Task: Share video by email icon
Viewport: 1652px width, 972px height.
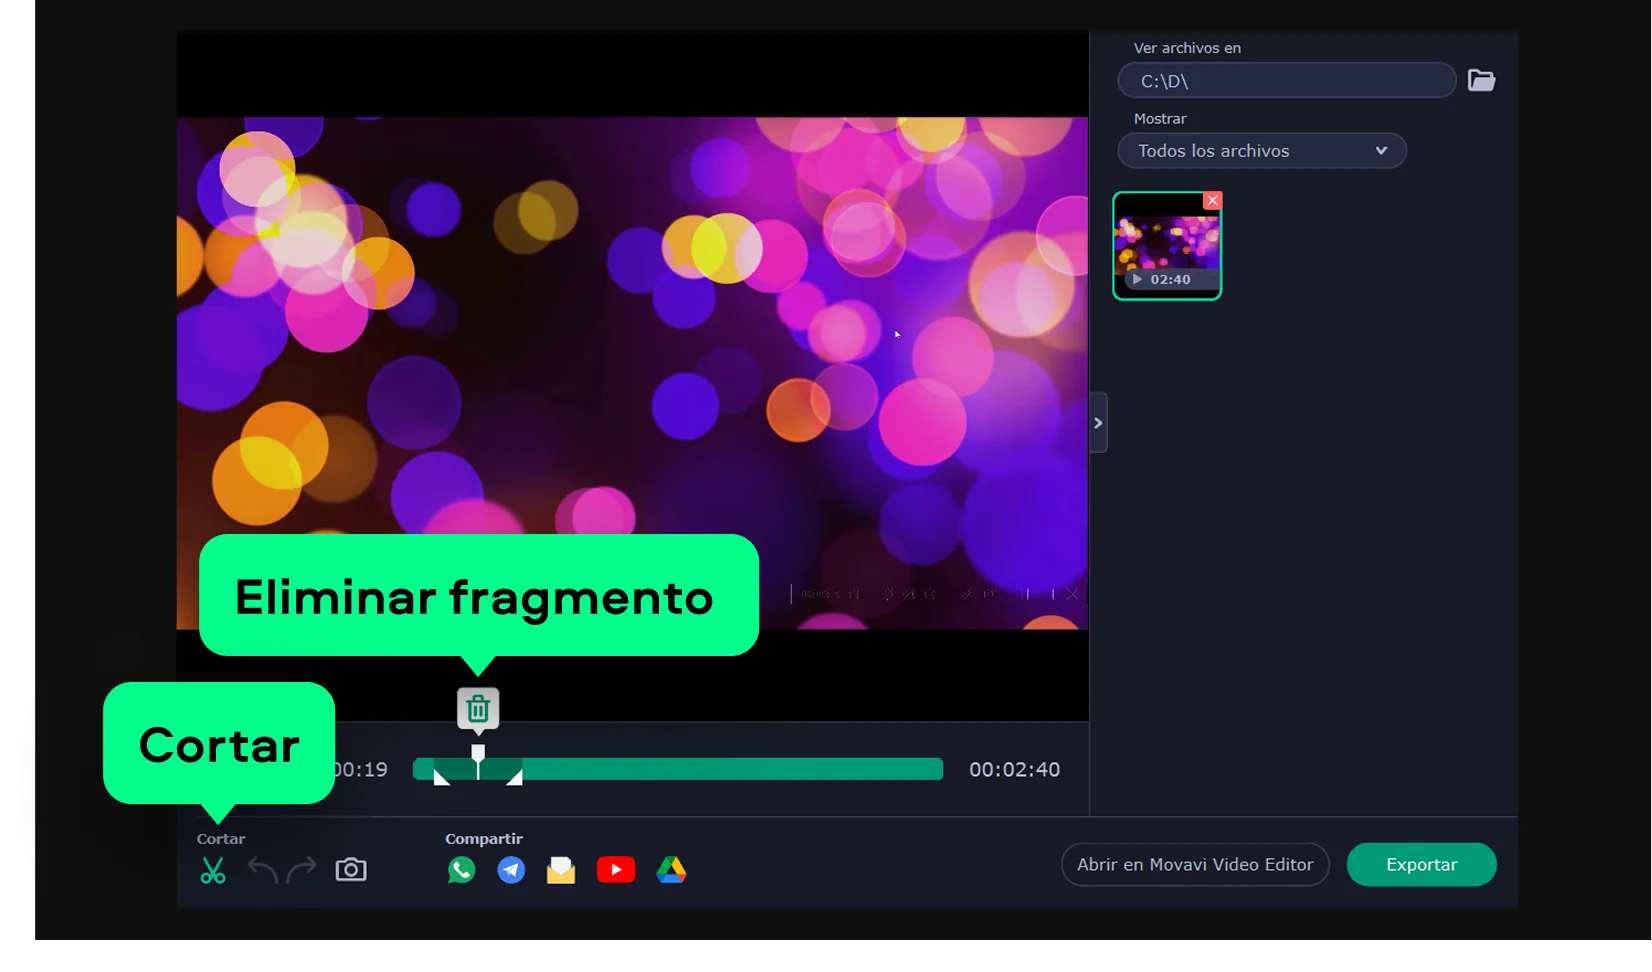Action: (561, 870)
